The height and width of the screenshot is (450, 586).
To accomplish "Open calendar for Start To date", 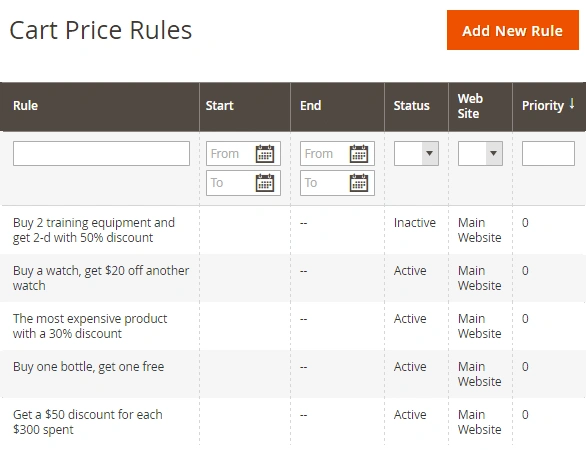I will [x=265, y=183].
